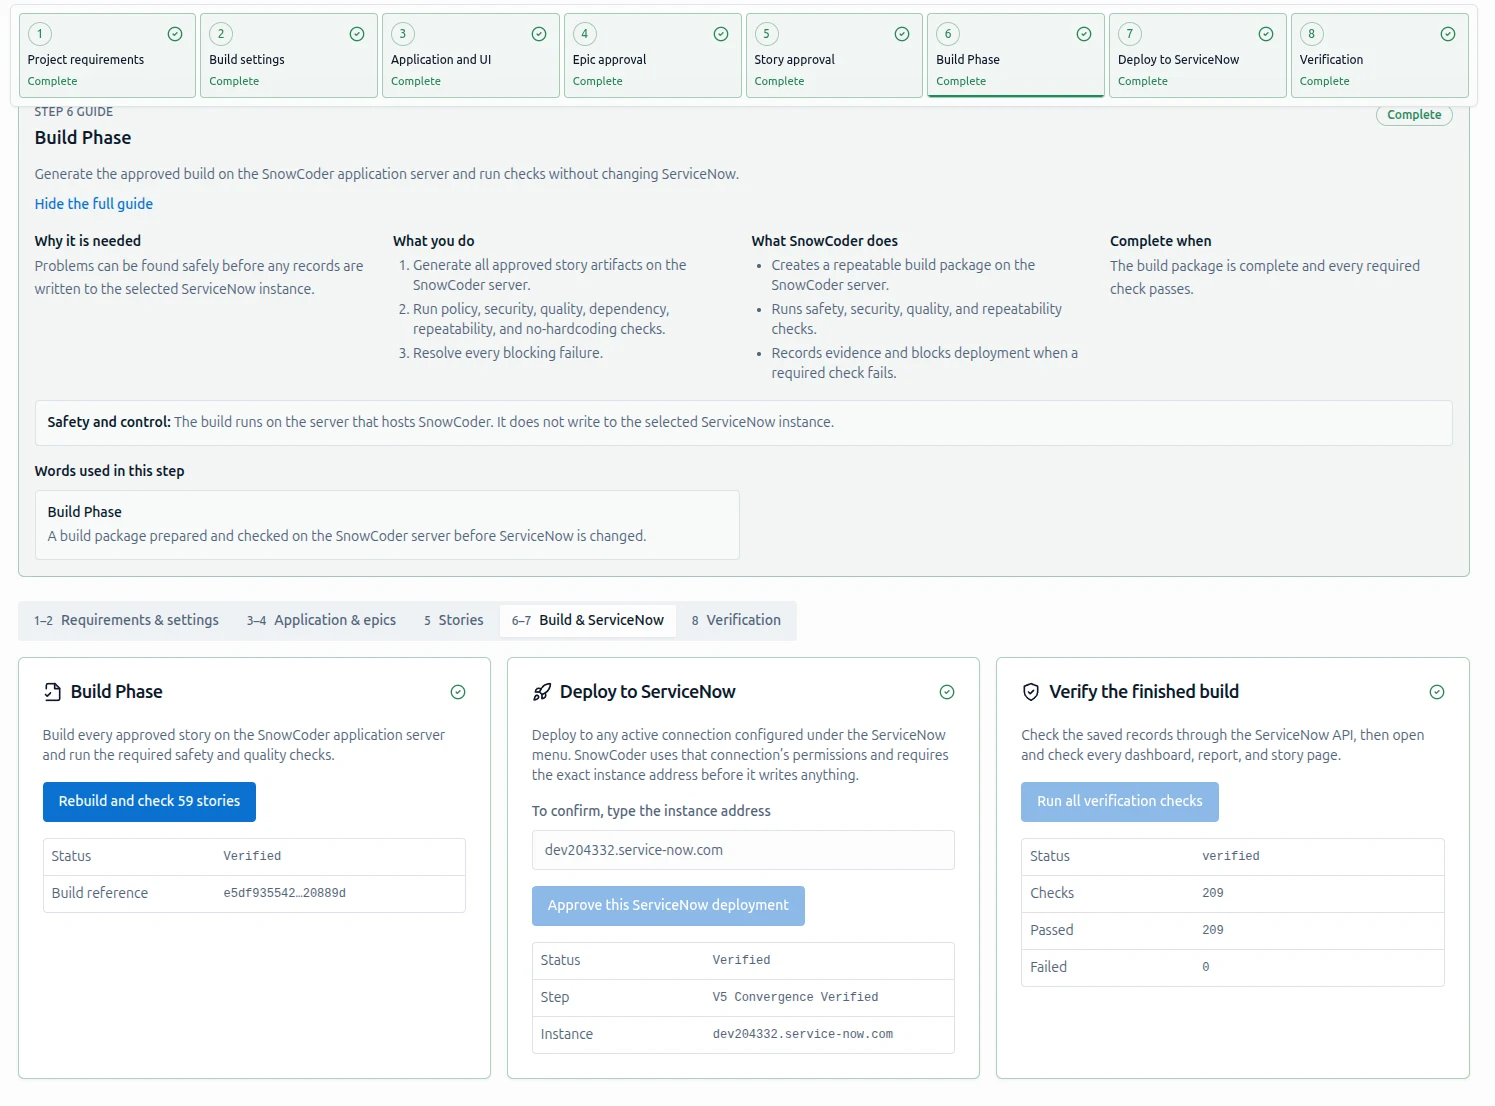
Task: Click the rocket icon beside Deploy to ServiceNow
Action: point(542,692)
